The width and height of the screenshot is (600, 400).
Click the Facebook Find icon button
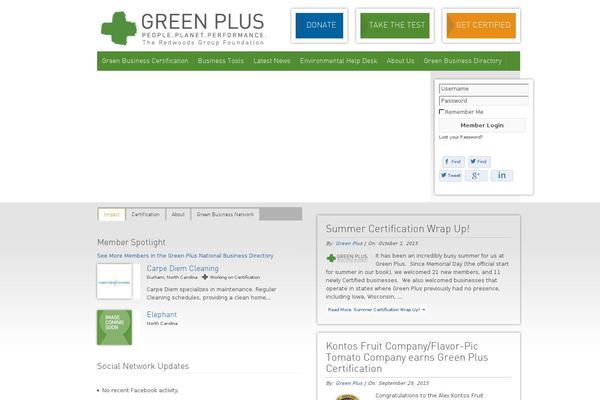point(453,162)
